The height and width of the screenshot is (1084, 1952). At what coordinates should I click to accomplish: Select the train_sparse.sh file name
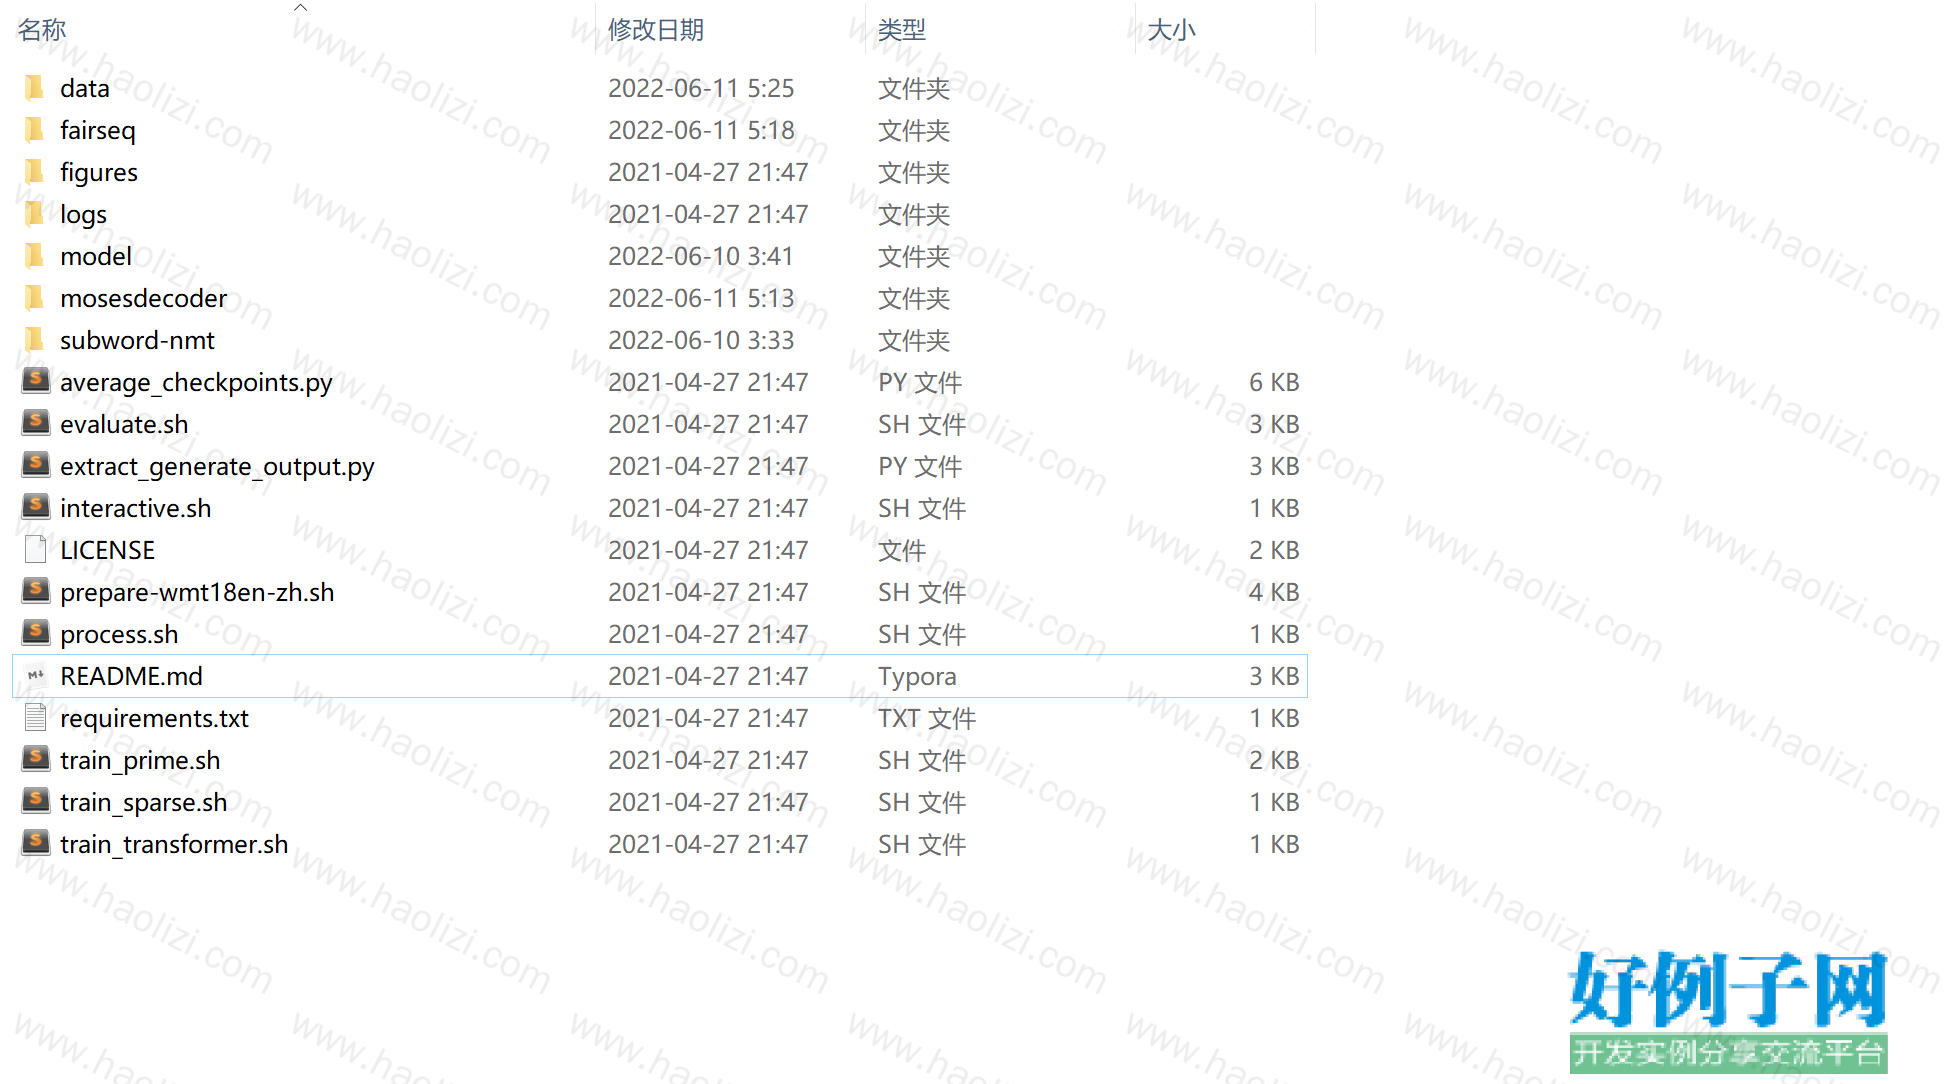(144, 803)
